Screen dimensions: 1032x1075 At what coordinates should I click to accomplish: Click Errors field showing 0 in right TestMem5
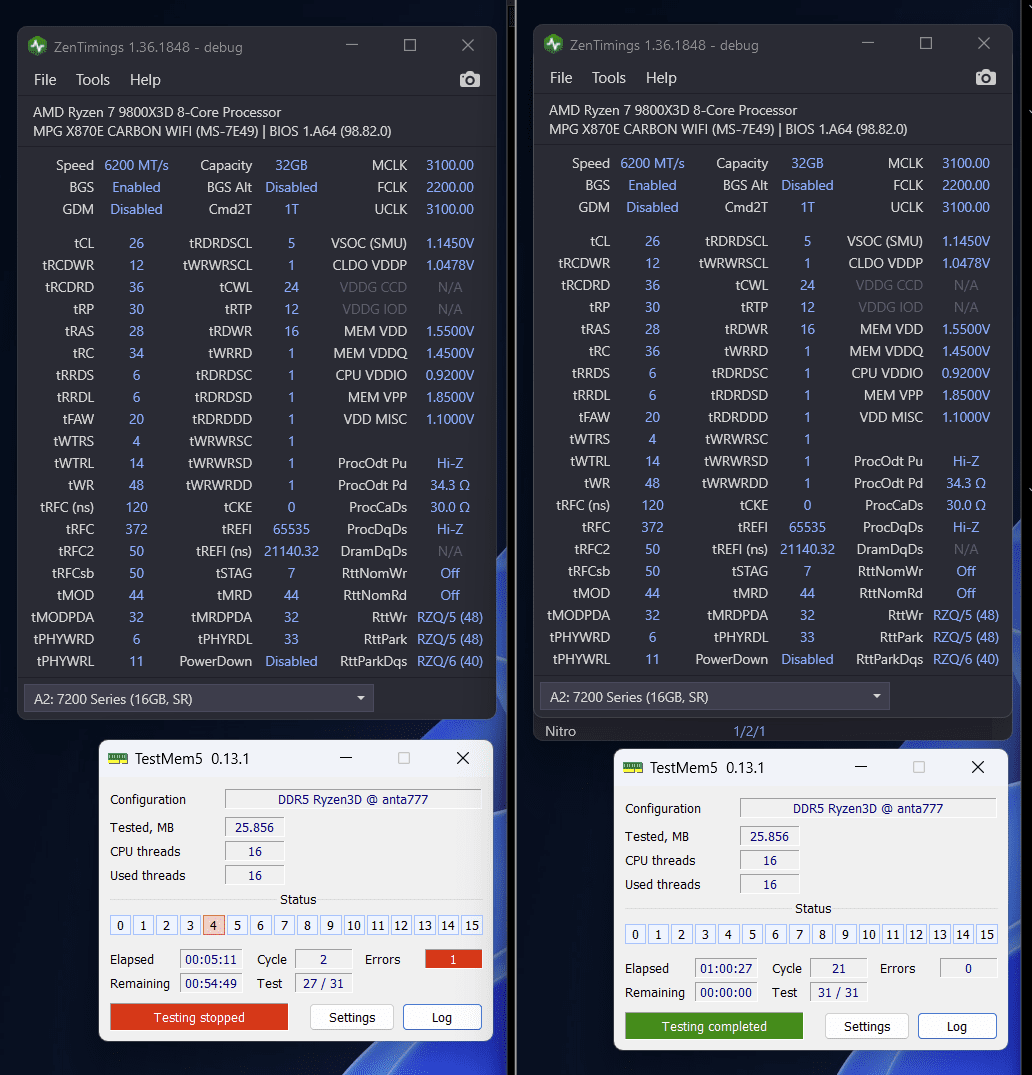coord(968,968)
